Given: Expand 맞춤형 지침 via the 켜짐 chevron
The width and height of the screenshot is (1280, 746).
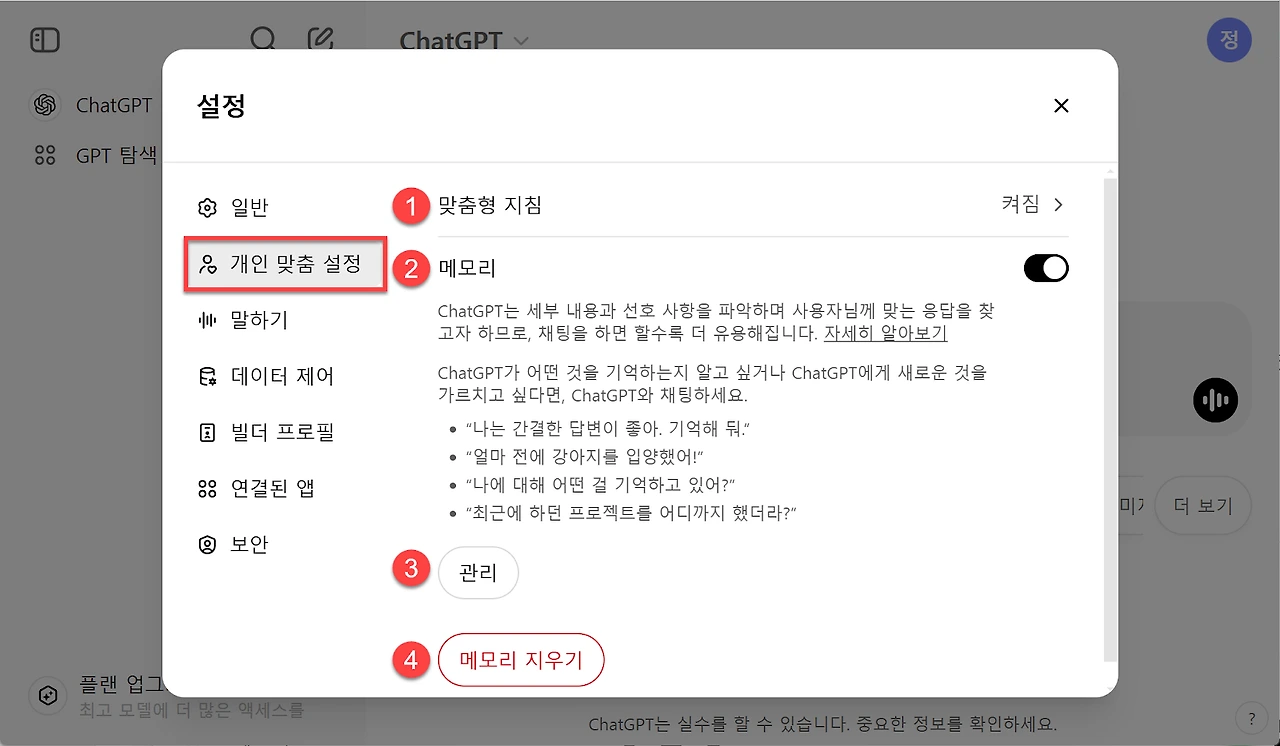Looking at the screenshot, I should (x=1033, y=205).
